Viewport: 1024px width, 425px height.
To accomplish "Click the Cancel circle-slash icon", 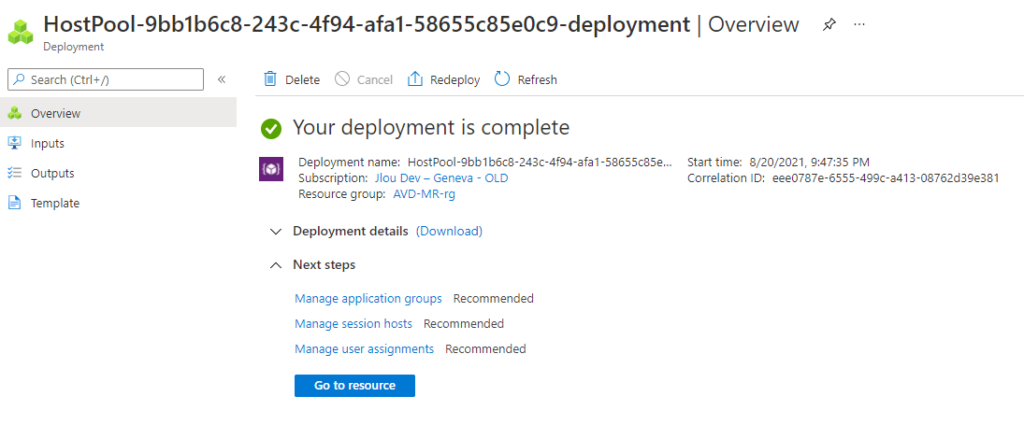I will pos(342,80).
